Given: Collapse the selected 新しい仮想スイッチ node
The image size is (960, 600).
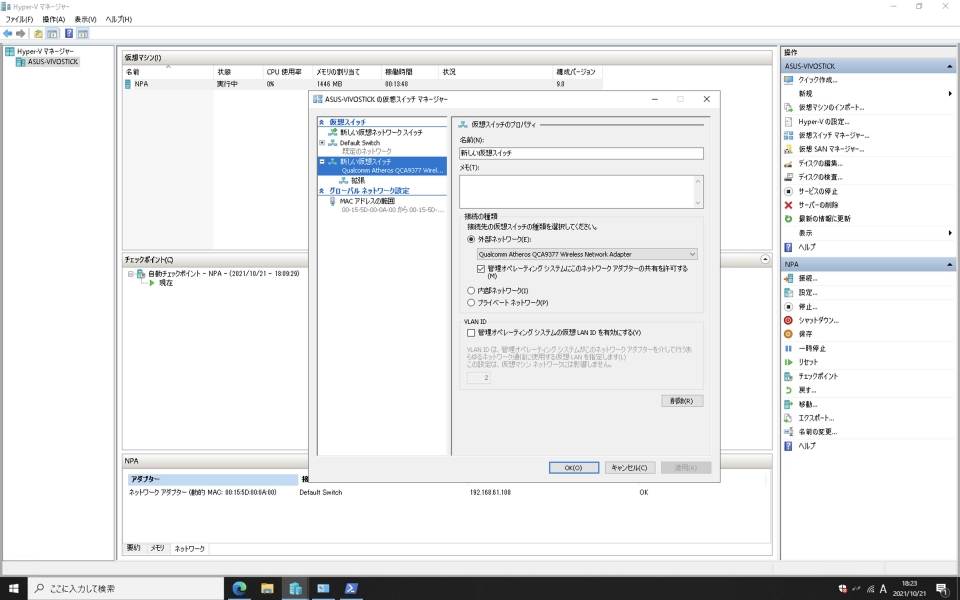Looking at the screenshot, I should point(322,162).
